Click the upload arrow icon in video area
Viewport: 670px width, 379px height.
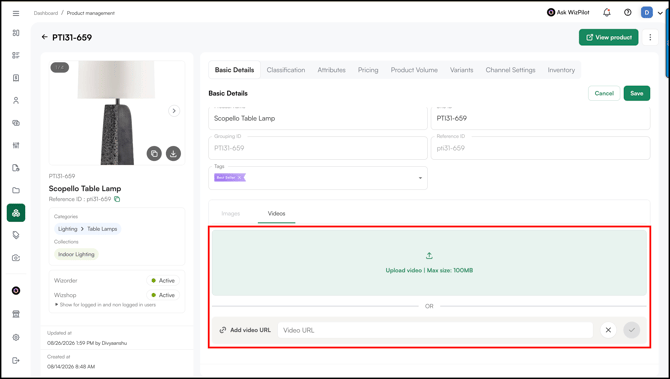pos(429,256)
